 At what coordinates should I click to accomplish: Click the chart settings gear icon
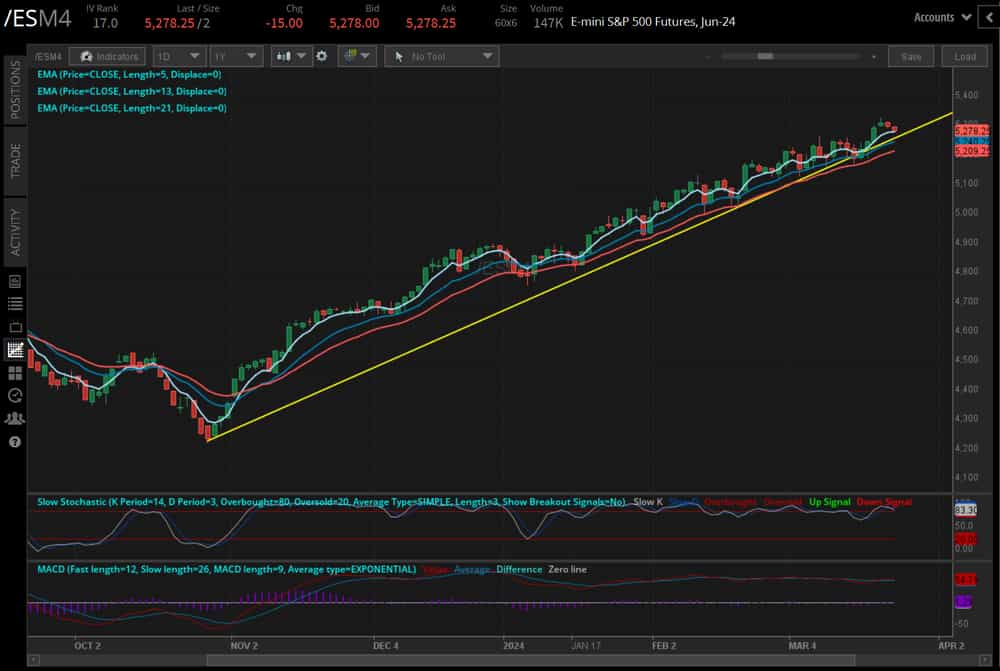click(x=321, y=56)
